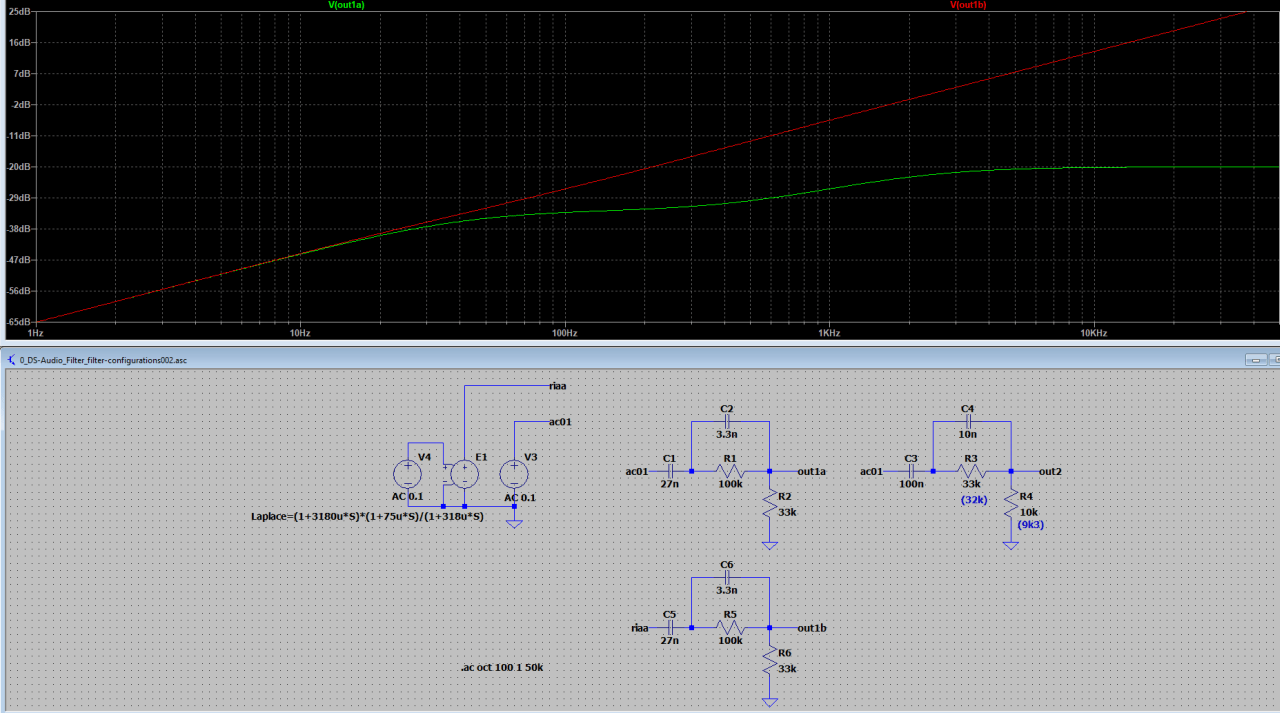Click the -65dB label on vertical axis
The height and width of the screenshot is (713, 1280).
point(17,322)
